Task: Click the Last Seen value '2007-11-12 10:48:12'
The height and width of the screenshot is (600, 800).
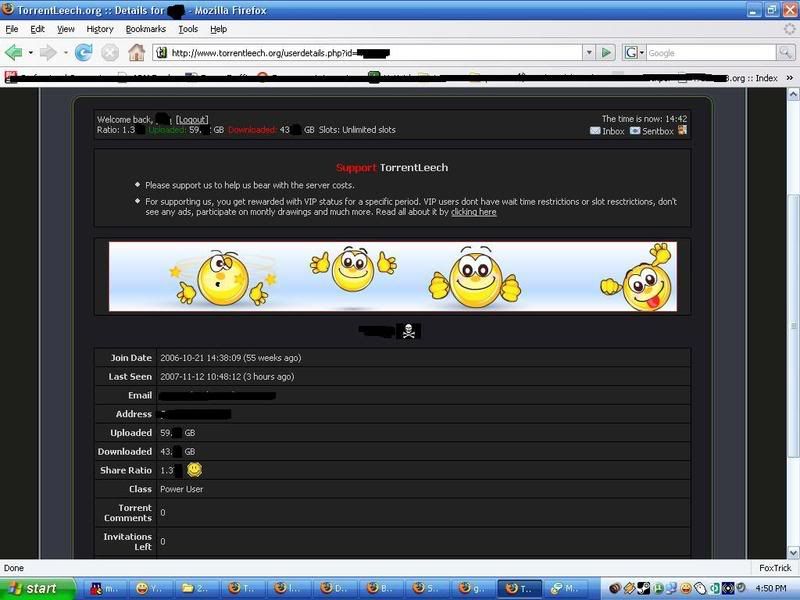Action: (x=201, y=377)
